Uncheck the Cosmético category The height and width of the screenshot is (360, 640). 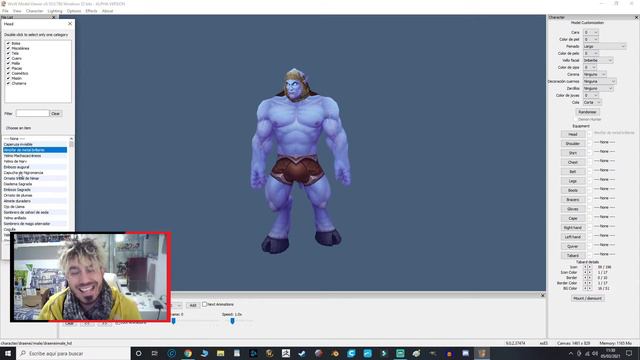click(x=8, y=73)
